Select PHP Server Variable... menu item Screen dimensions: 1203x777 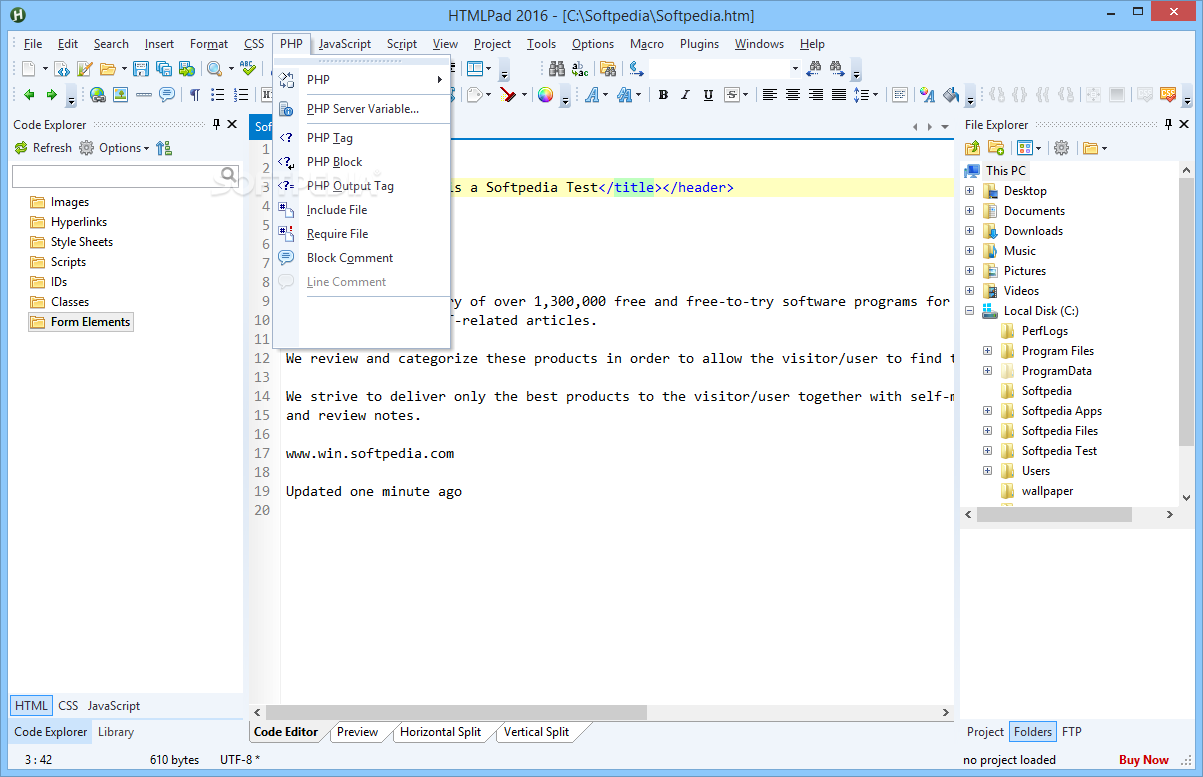(x=362, y=109)
